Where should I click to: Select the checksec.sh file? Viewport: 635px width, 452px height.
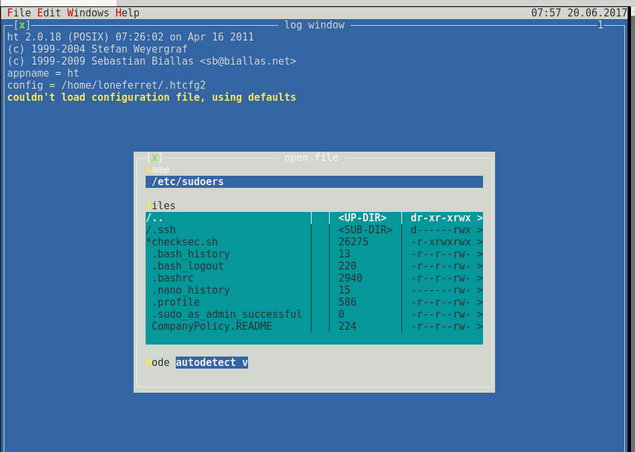tap(227, 242)
